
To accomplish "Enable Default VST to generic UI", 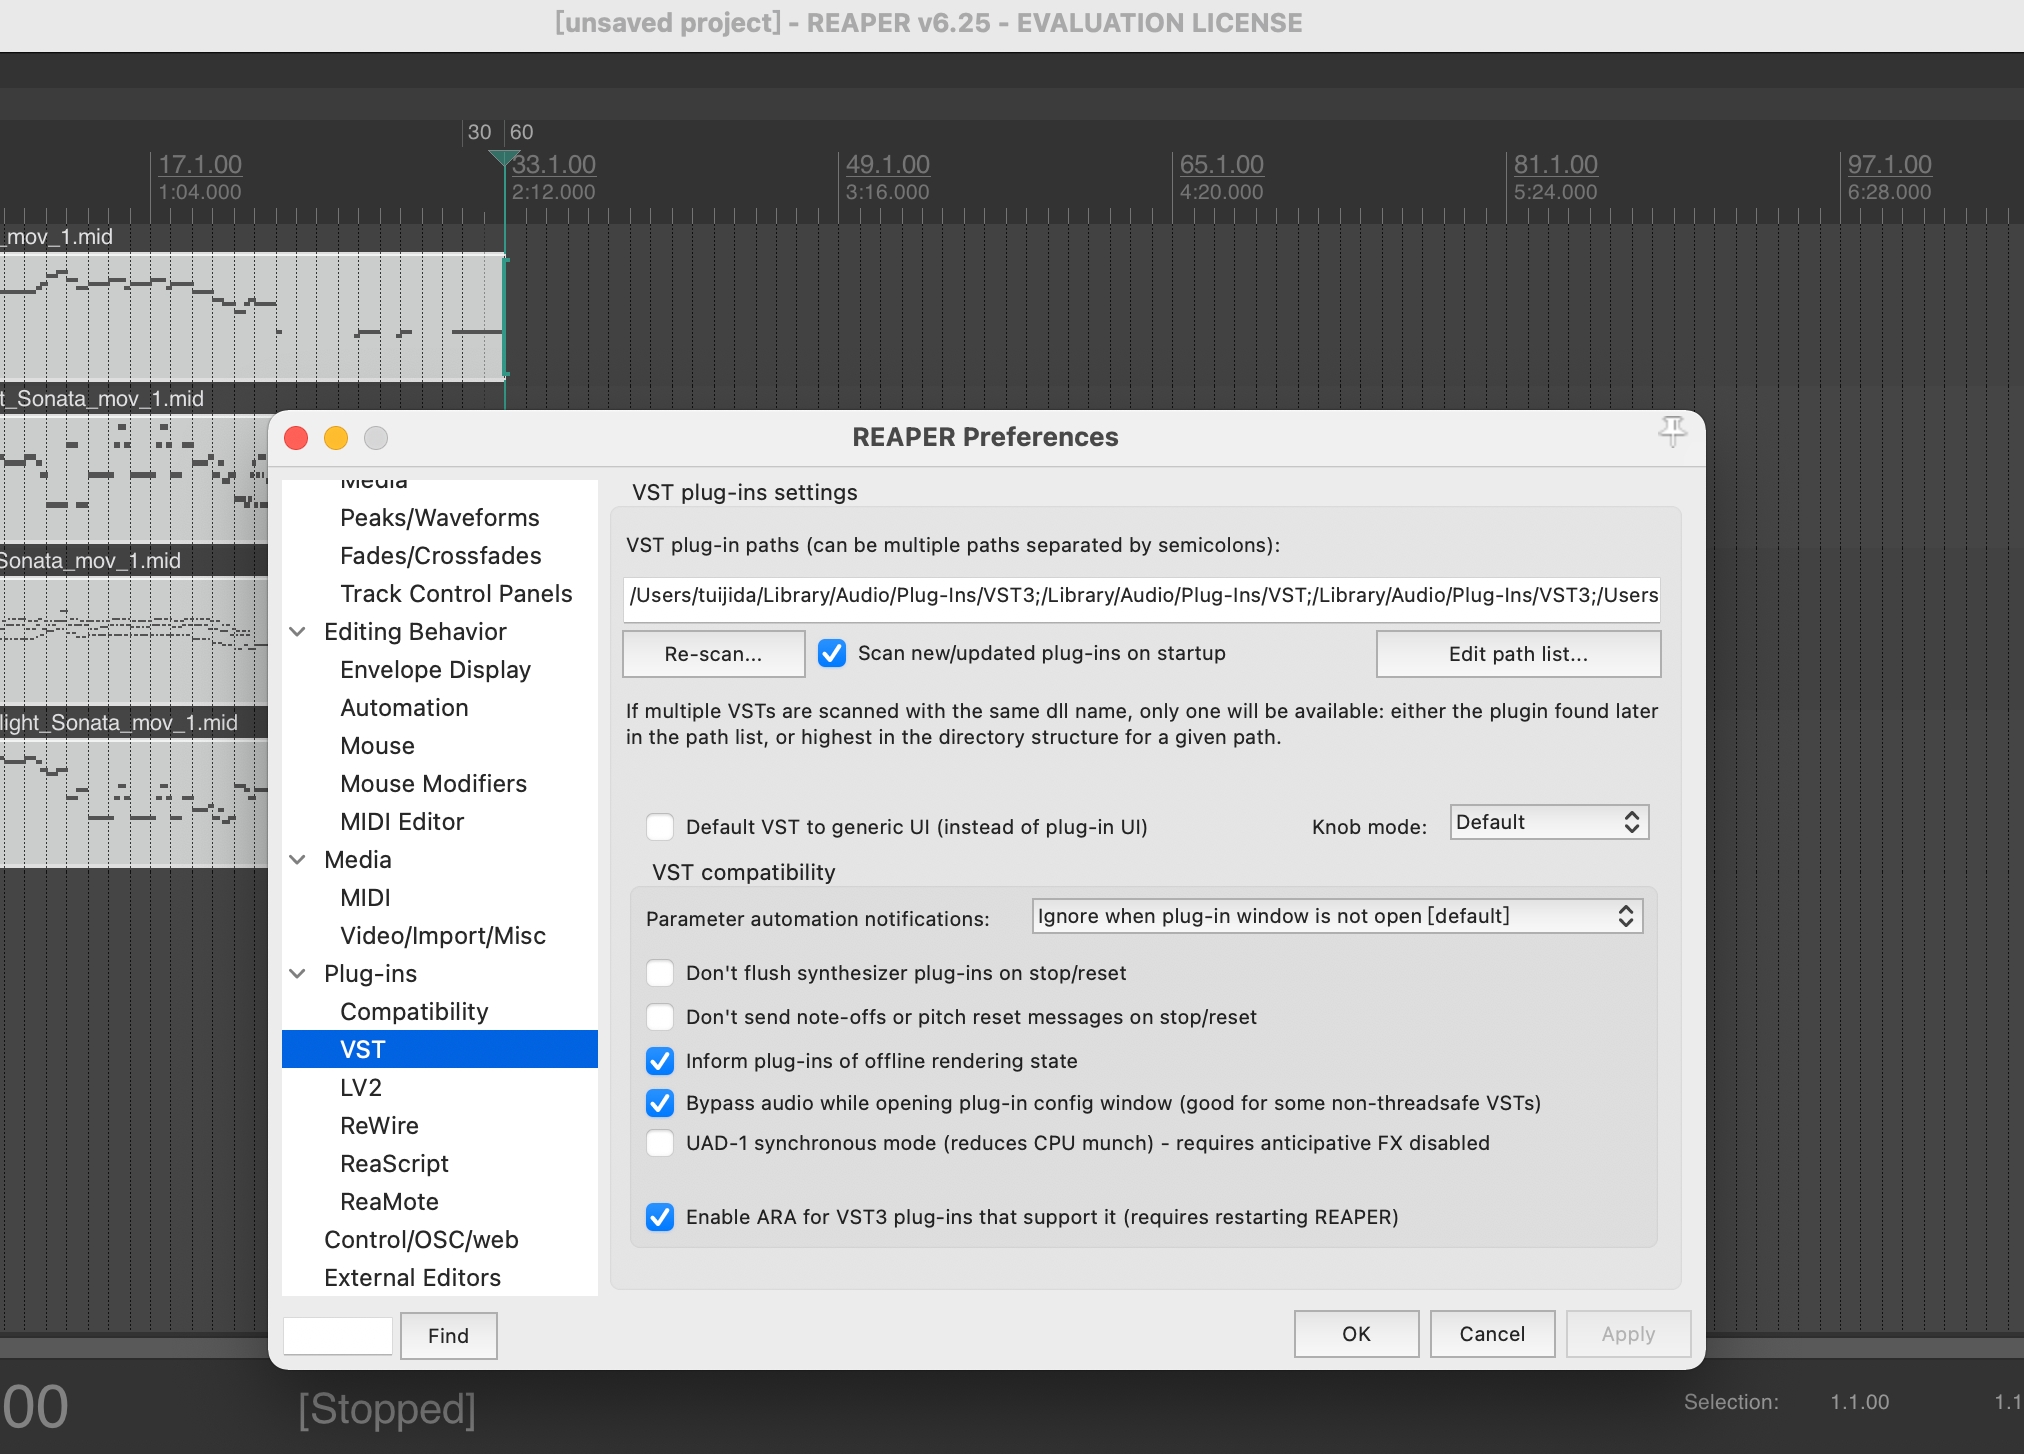I will (x=660, y=827).
